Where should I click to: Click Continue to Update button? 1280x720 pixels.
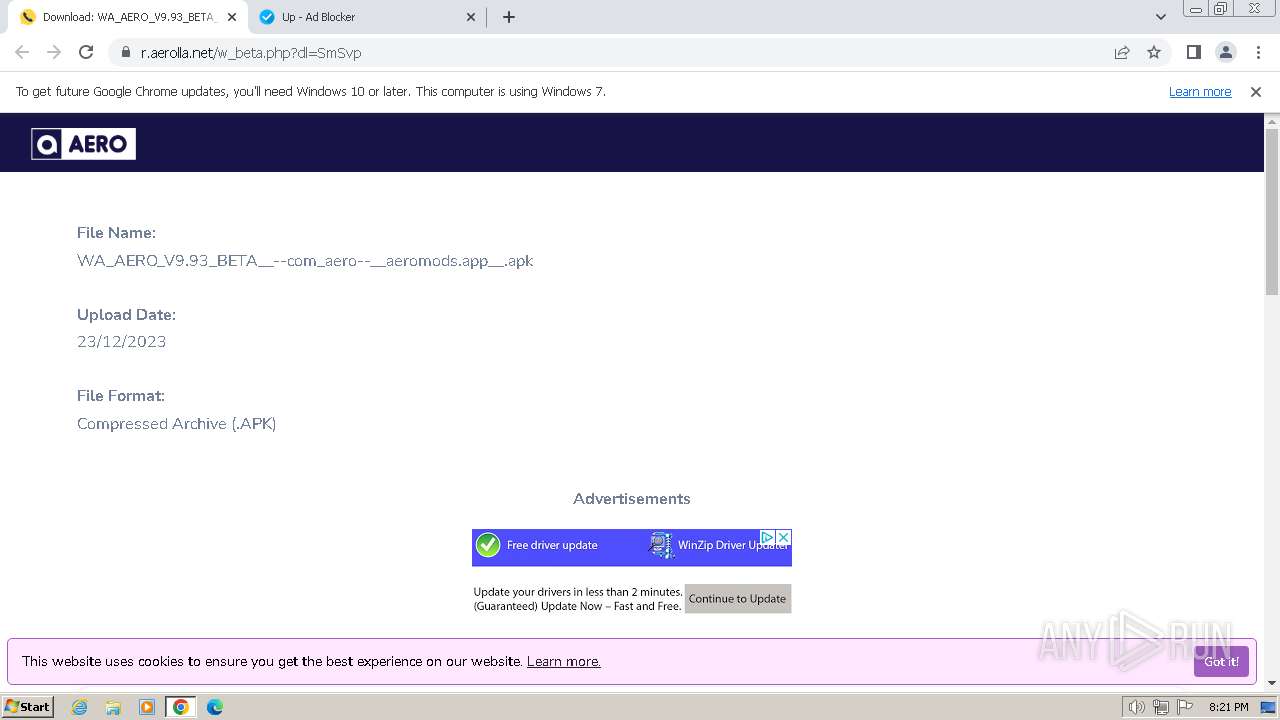point(738,599)
